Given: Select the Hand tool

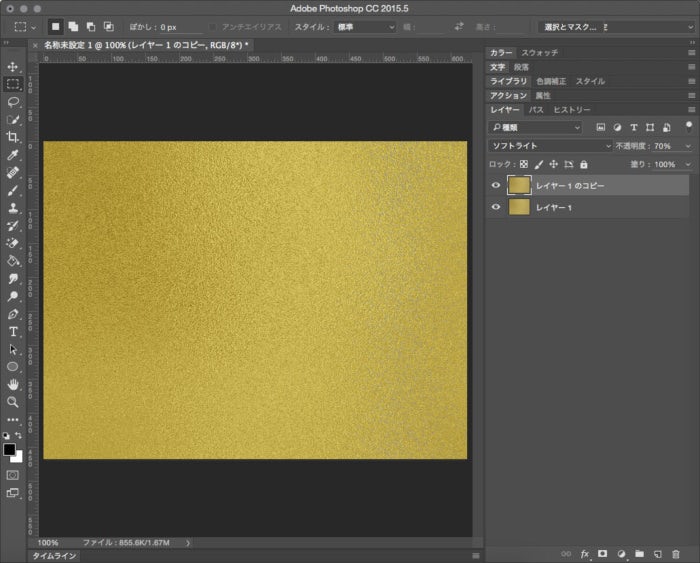Looking at the screenshot, I should (x=13, y=384).
